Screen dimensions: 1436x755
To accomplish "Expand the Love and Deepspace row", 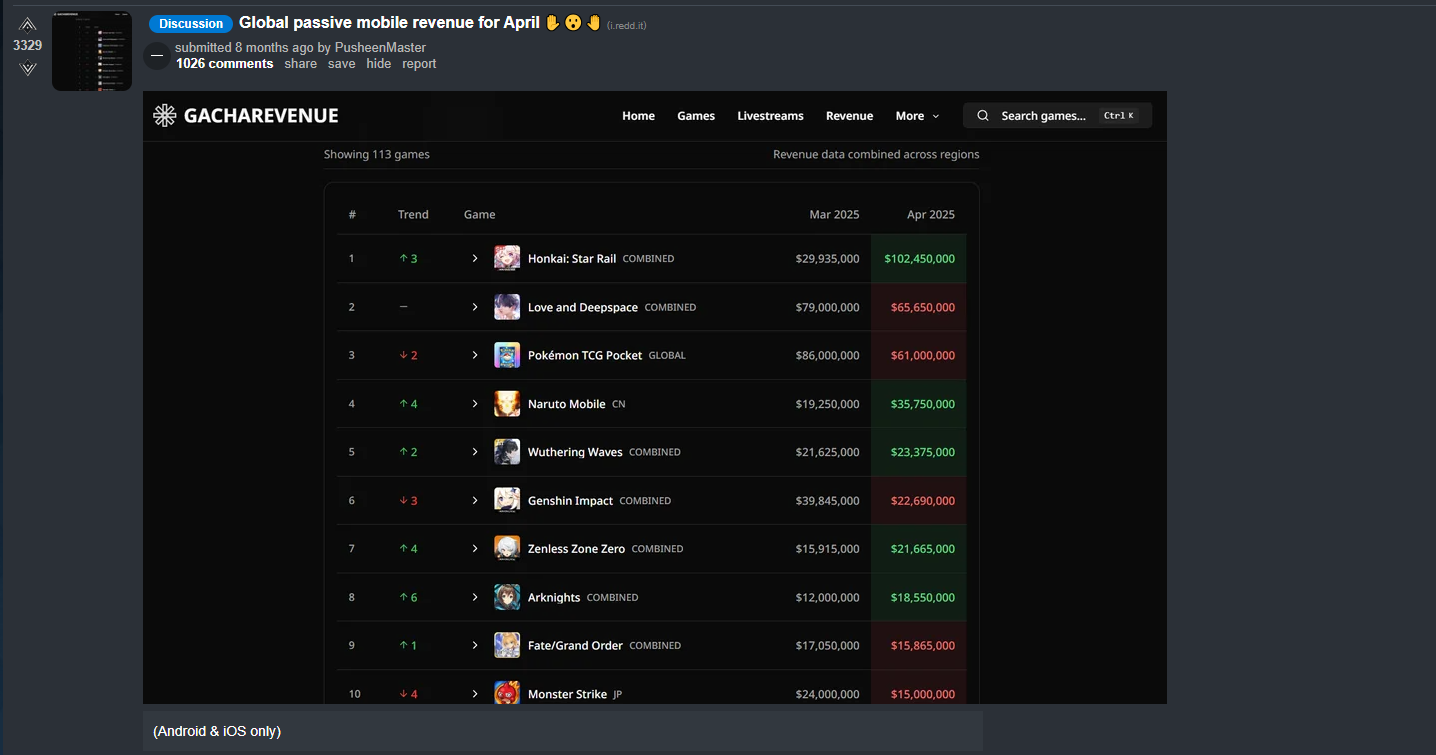I will tap(475, 307).
